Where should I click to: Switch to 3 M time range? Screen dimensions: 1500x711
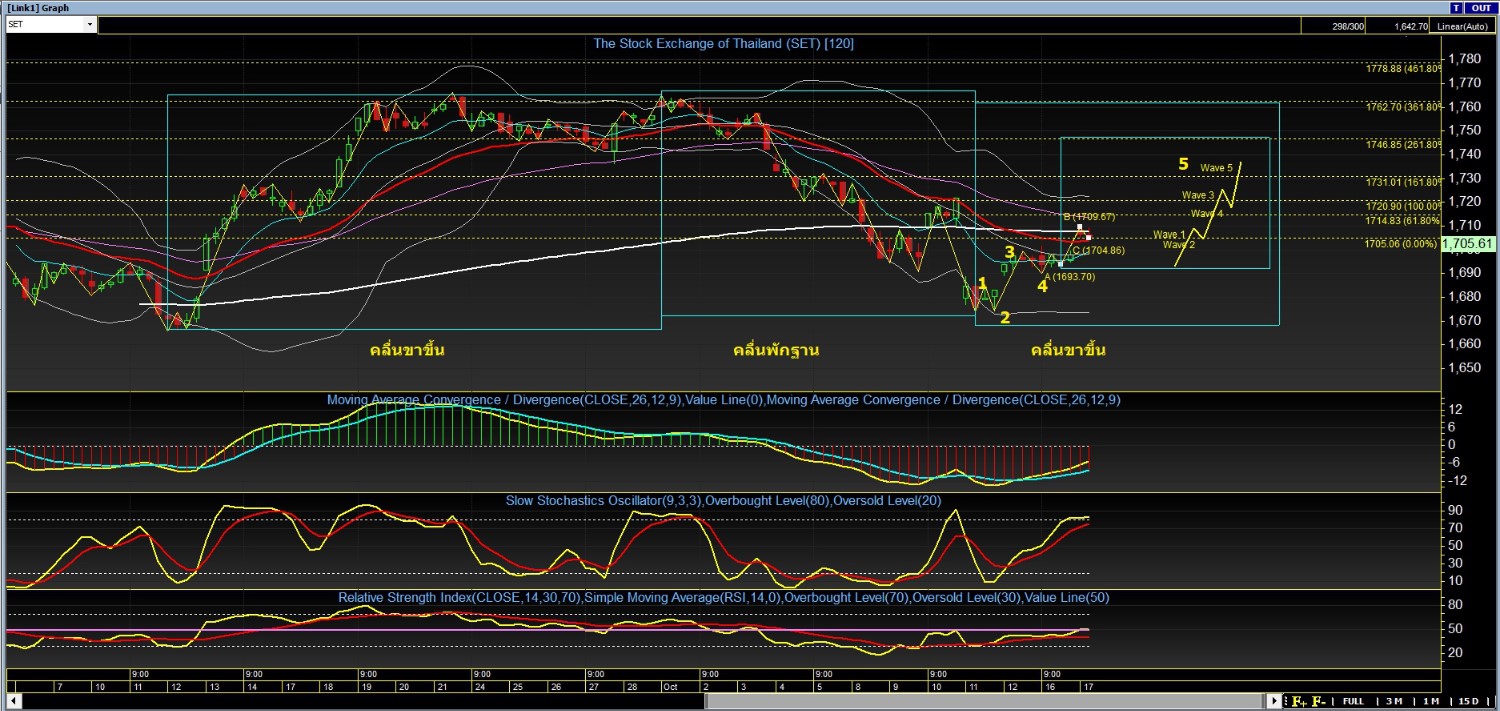click(1394, 701)
